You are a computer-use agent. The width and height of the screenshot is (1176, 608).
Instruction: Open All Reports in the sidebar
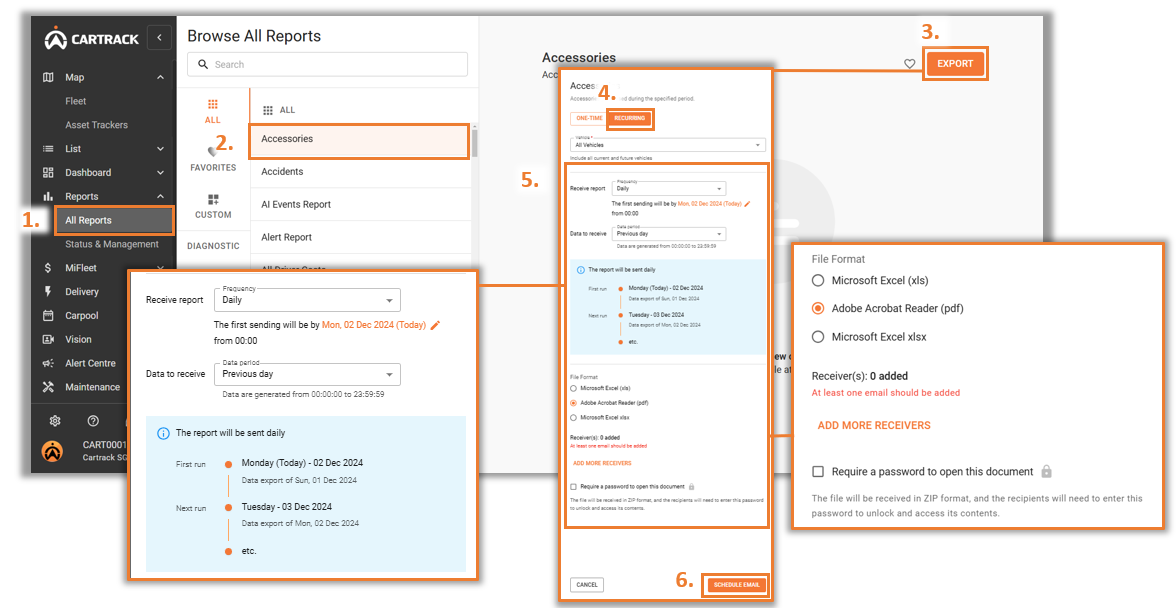pyautogui.click(x=114, y=220)
